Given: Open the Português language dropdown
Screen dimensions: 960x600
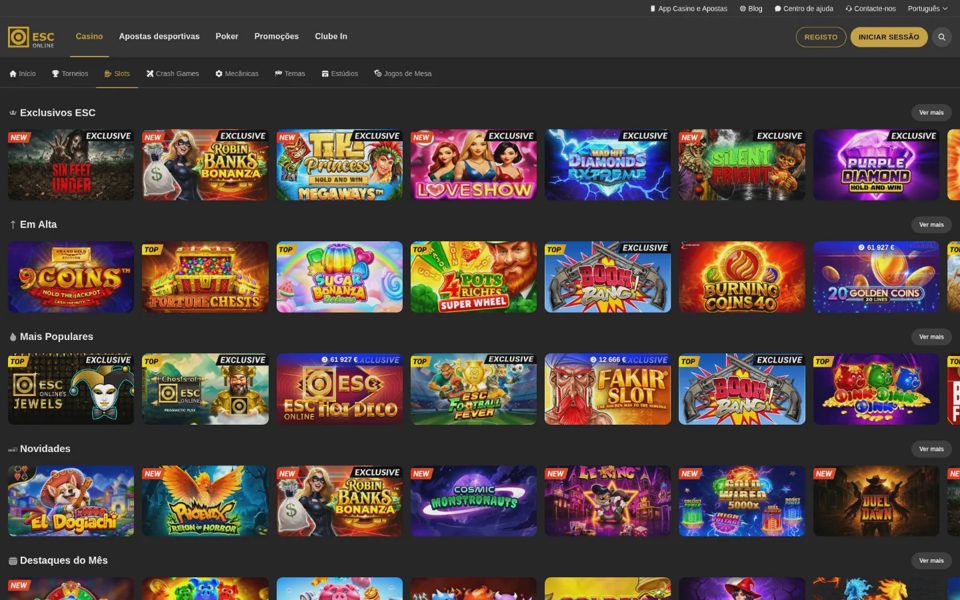Looking at the screenshot, I should coord(928,9).
